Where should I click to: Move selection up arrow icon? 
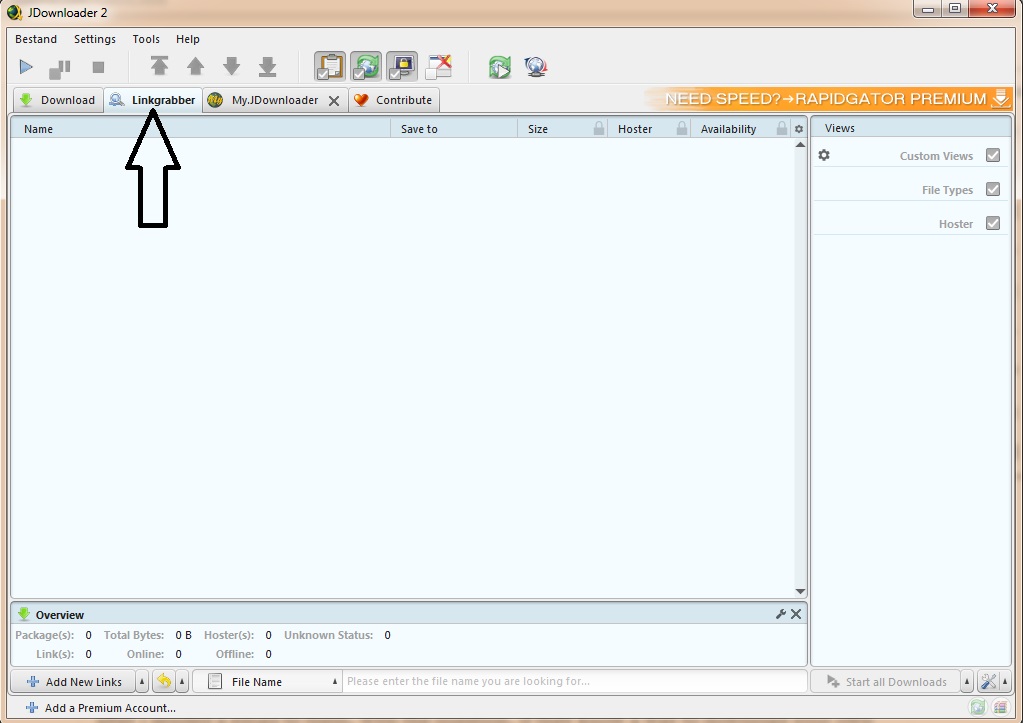pos(196,66)
